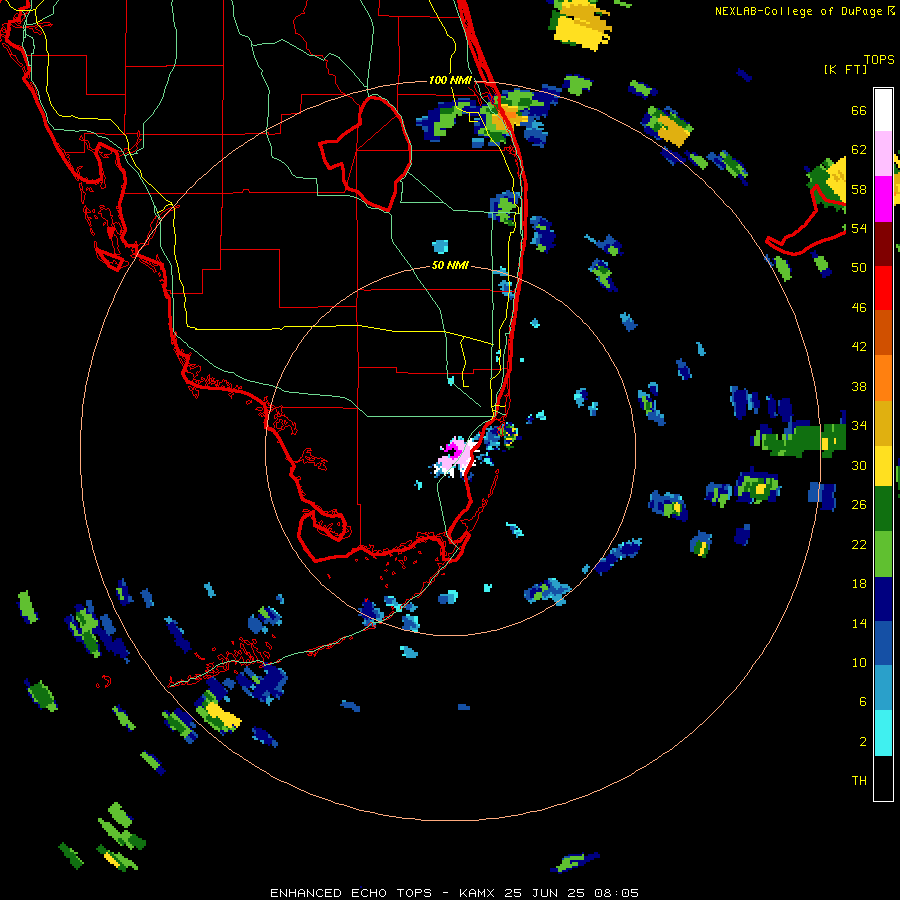Click the "38" legend value

tap(859, 386)
